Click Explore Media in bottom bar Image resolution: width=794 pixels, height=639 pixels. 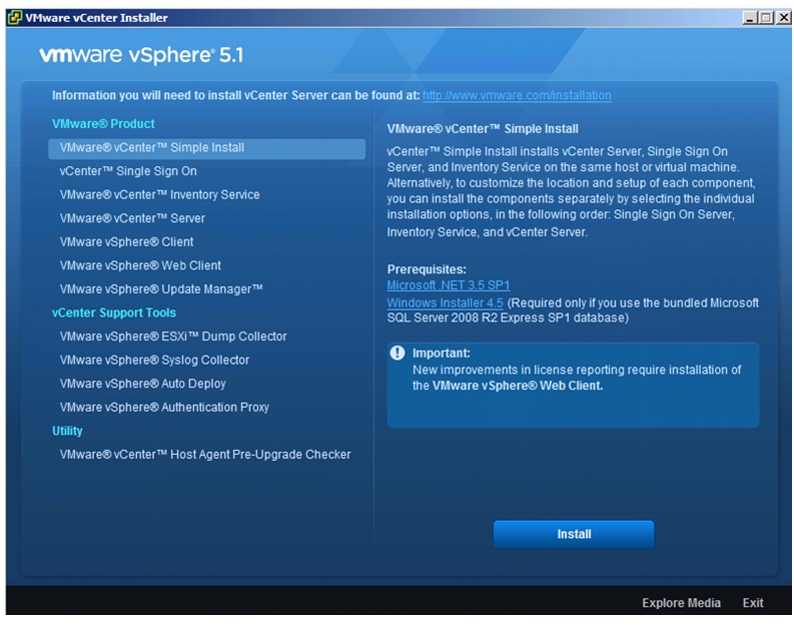[681, 603]
